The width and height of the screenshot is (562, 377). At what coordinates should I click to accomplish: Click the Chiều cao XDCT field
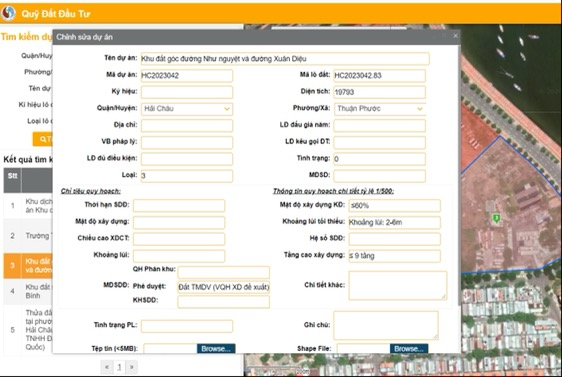[179, 239]
